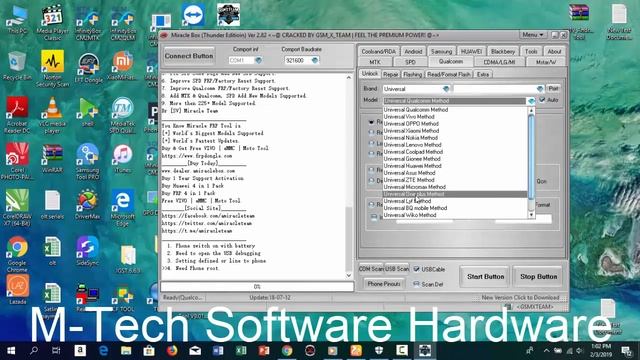Choose Universal Nokia Method
This screenshot has height=360, width=640.
[x=411, y=138]
